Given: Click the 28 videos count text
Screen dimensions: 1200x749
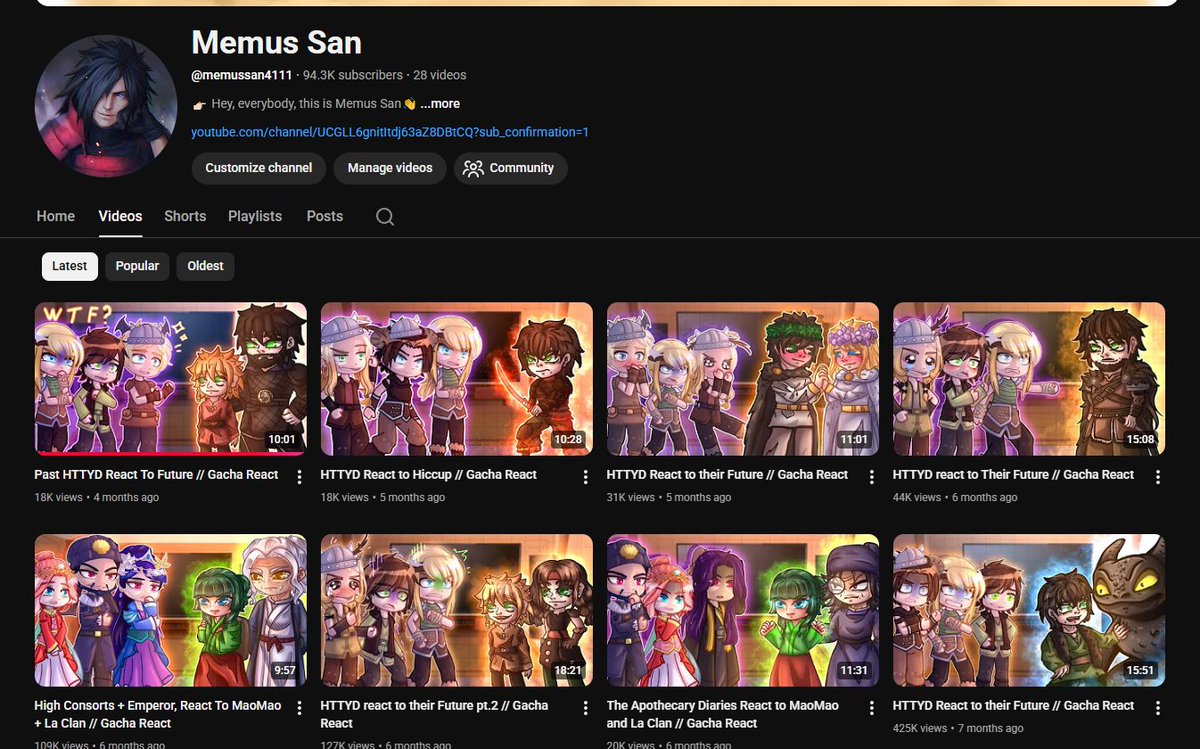Looking at the screenshot, I should (440, 75).
